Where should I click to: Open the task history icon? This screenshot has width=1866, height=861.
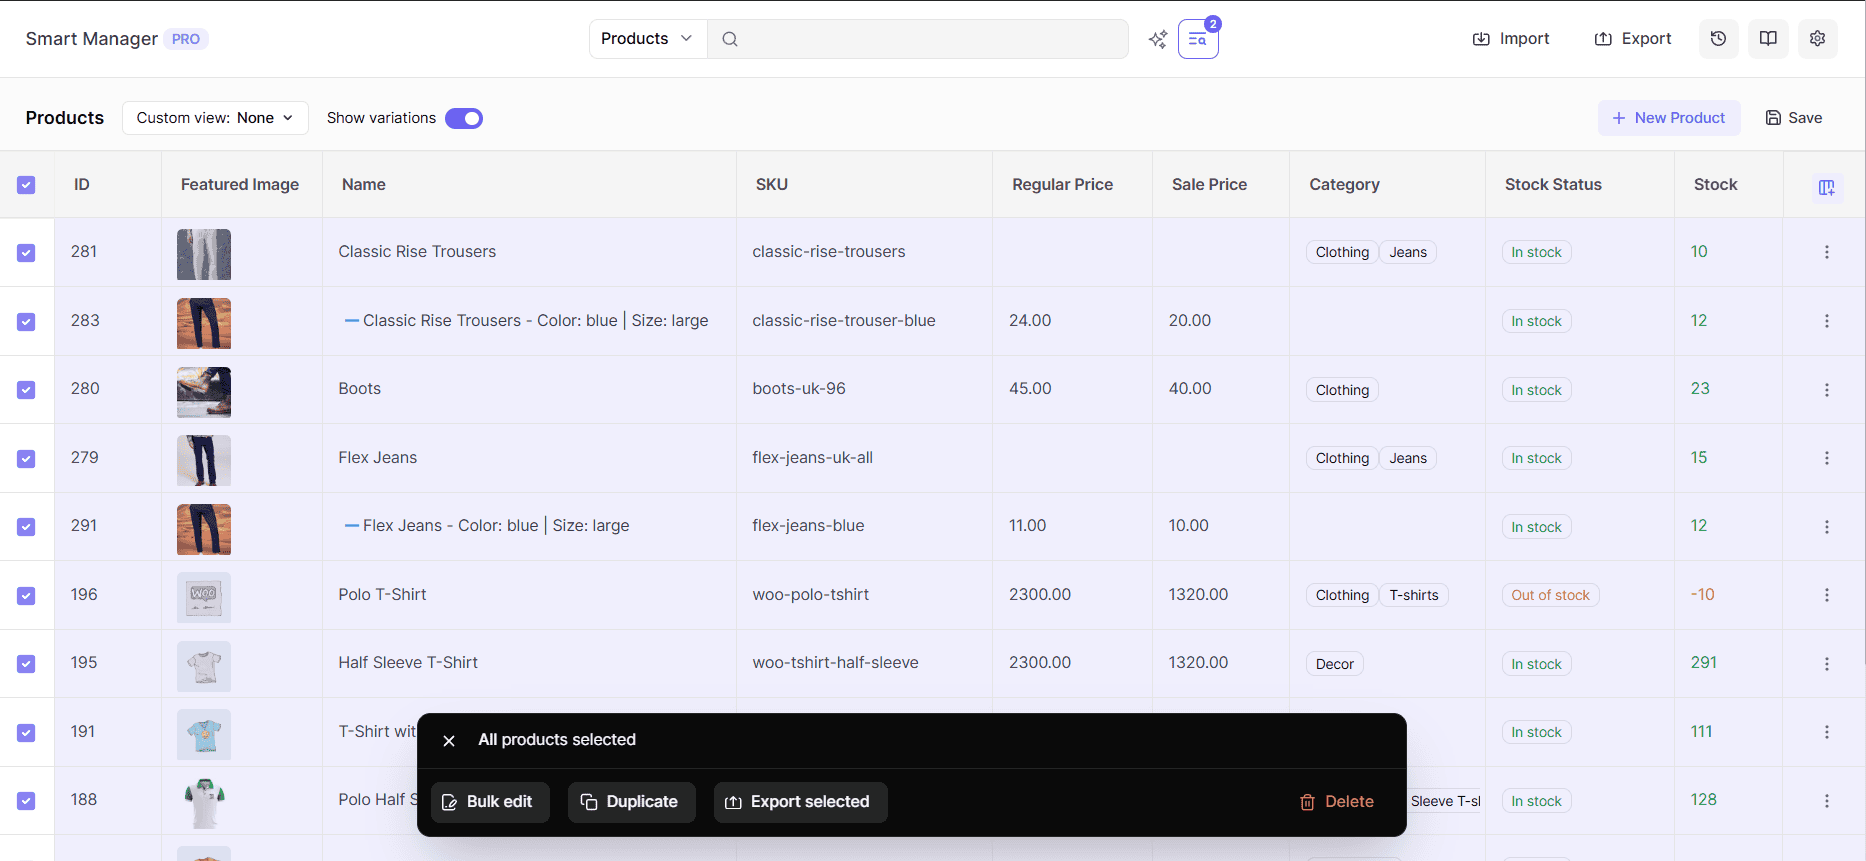1718,39
